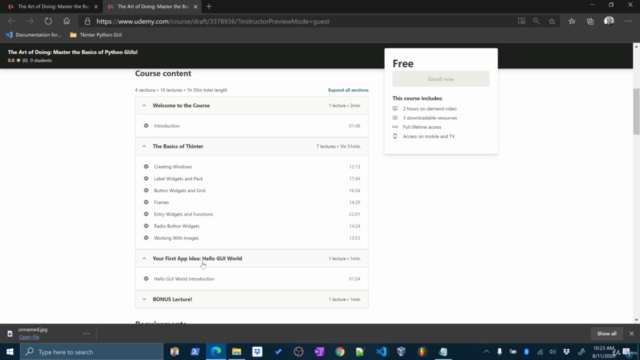
Task: Close the first Art of Doing tab
Action: tap(96, 7)
